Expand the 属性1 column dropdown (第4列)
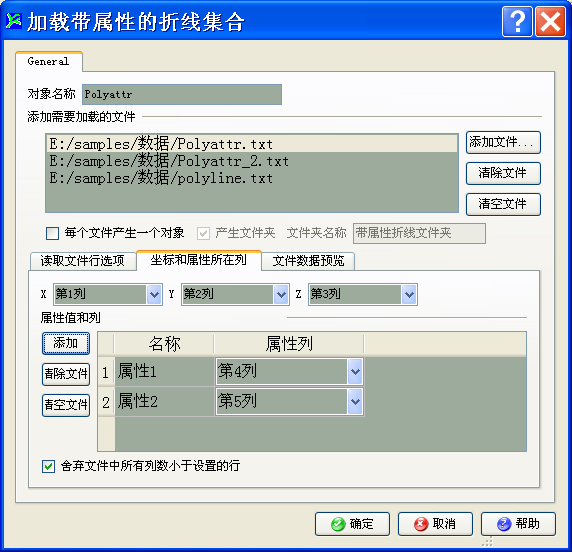Image resolution: width=572 pixels, height=552 pixels. click(355, 372)
